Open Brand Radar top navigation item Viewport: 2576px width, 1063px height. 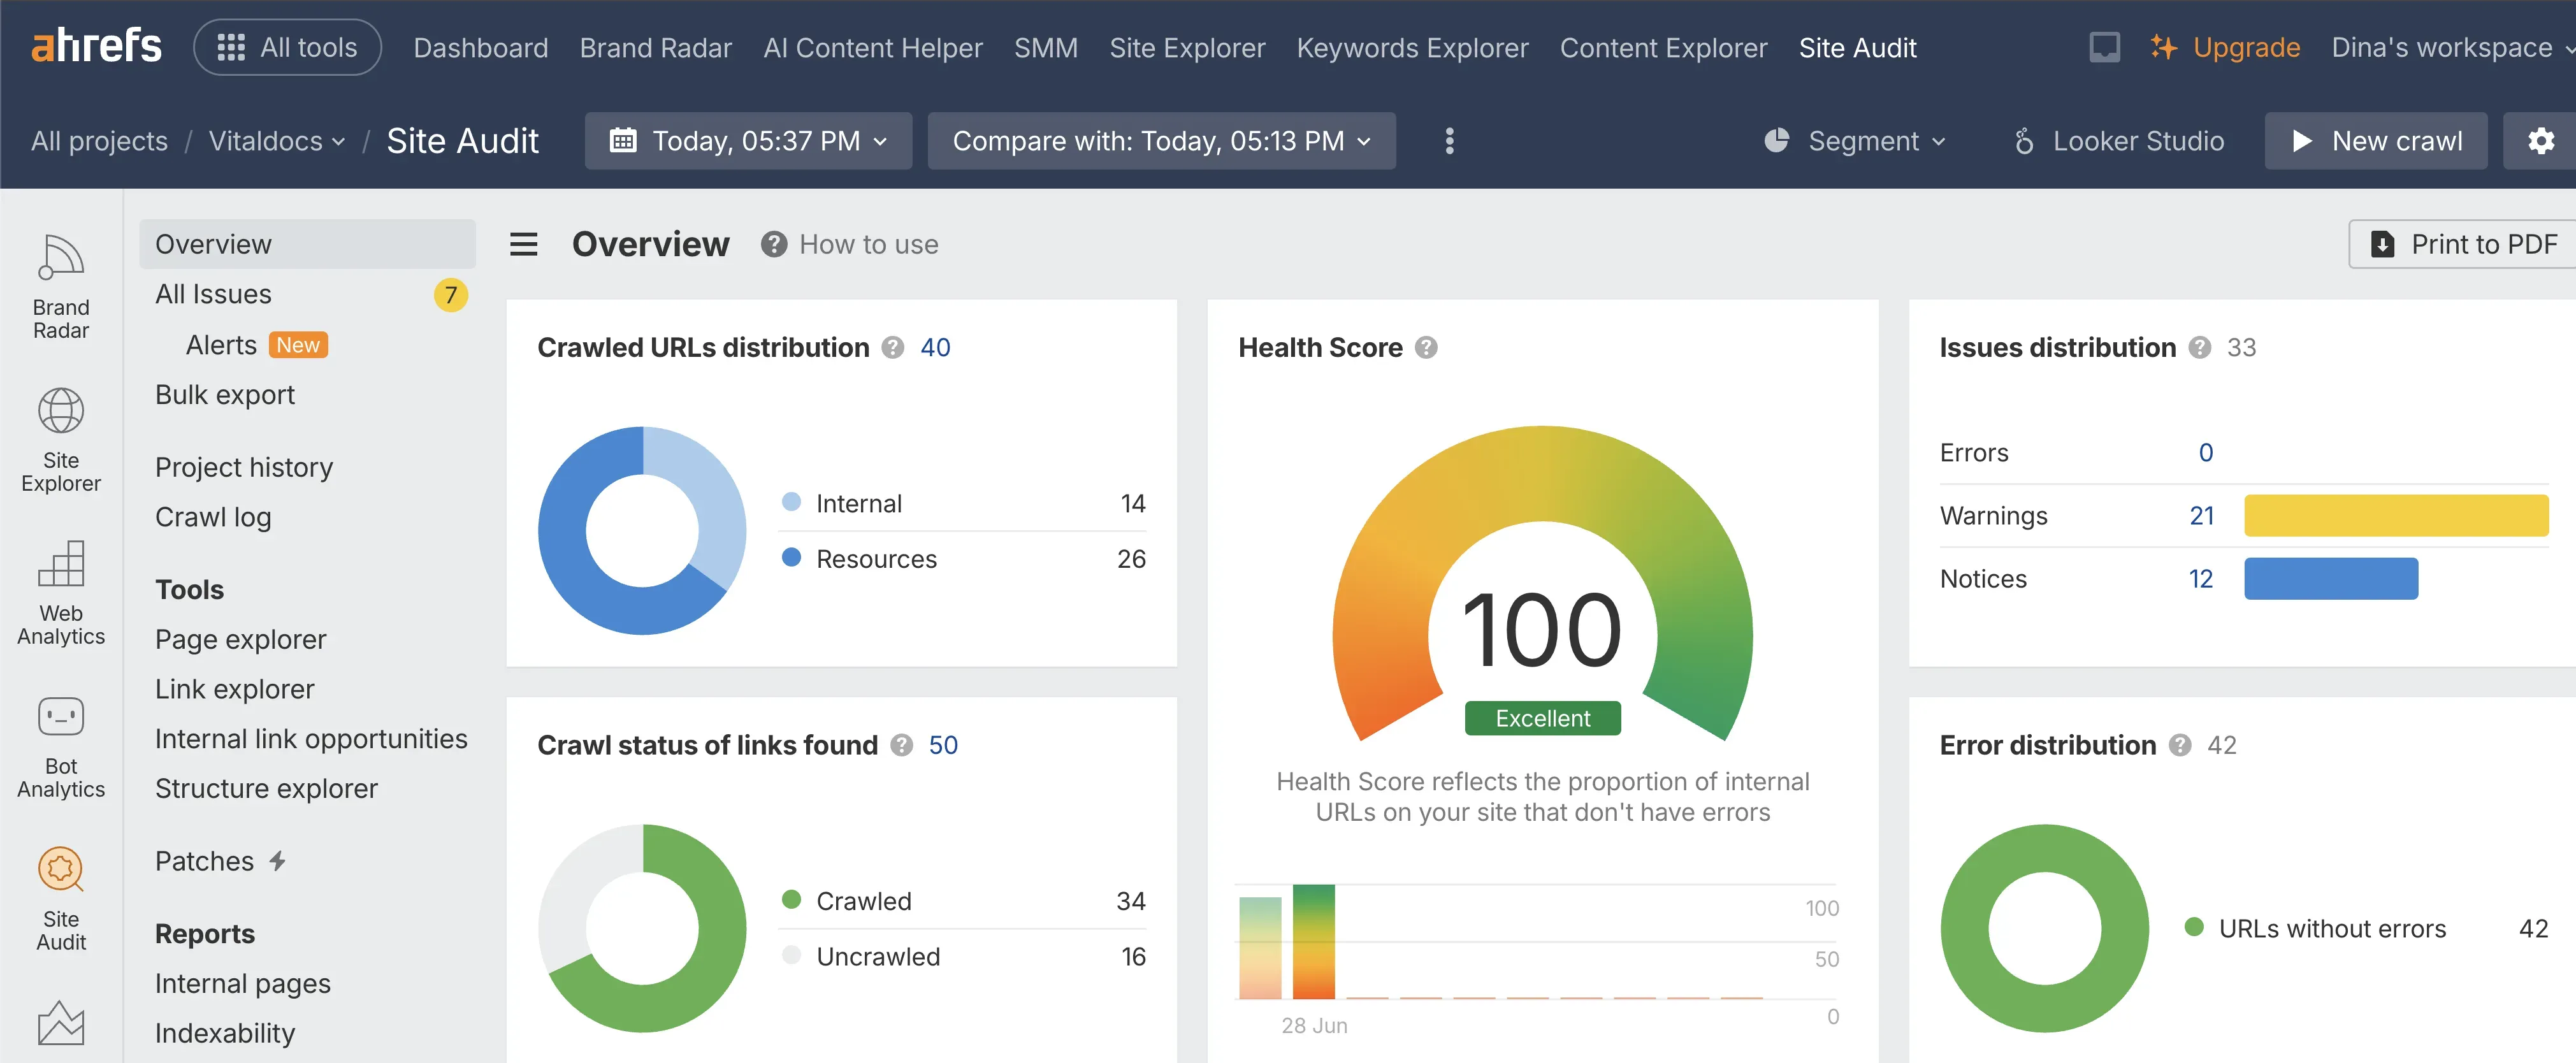point(656,47)
